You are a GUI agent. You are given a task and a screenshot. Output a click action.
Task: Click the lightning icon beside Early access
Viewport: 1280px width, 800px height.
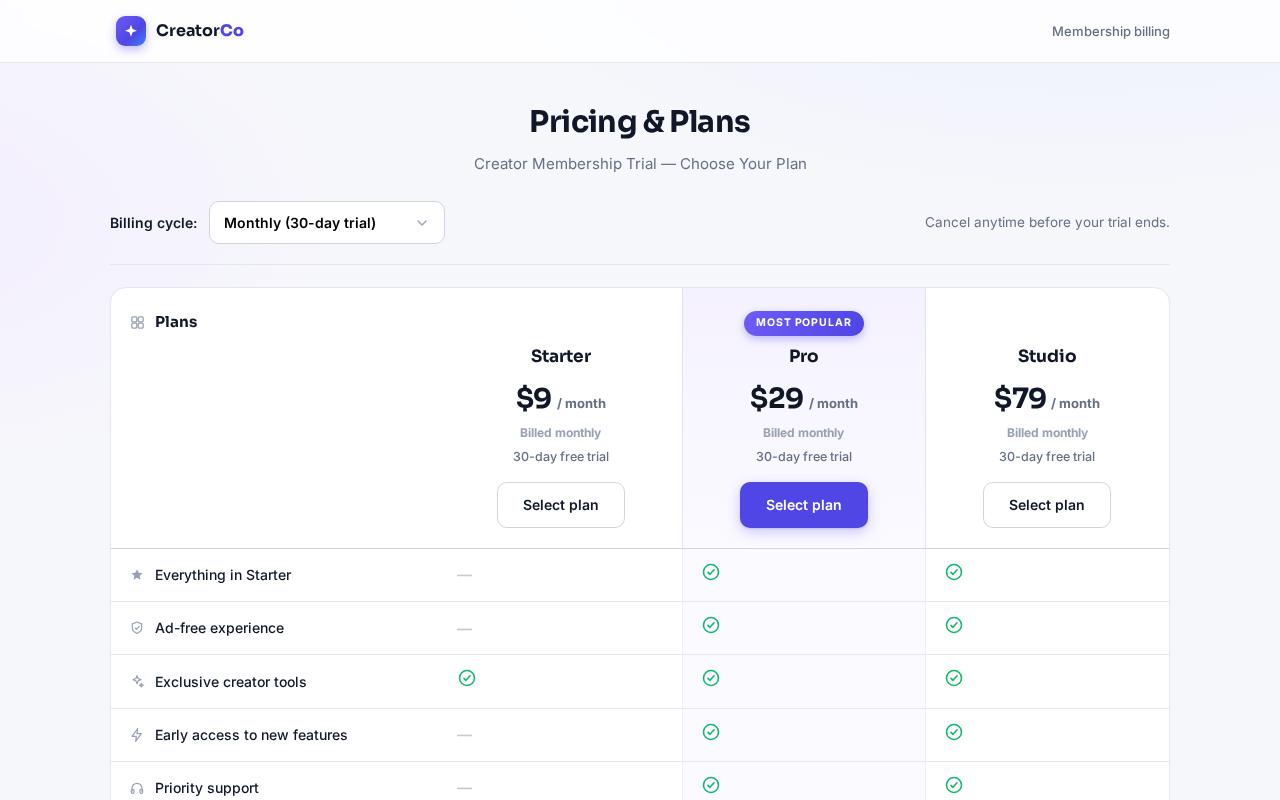click(x=137, y=735)
